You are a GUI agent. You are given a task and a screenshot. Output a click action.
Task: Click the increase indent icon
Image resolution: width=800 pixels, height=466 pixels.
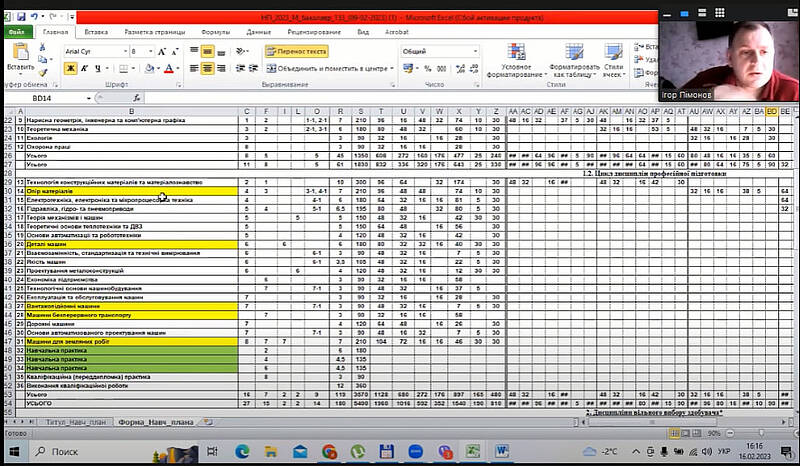click(x=253, y=68)
